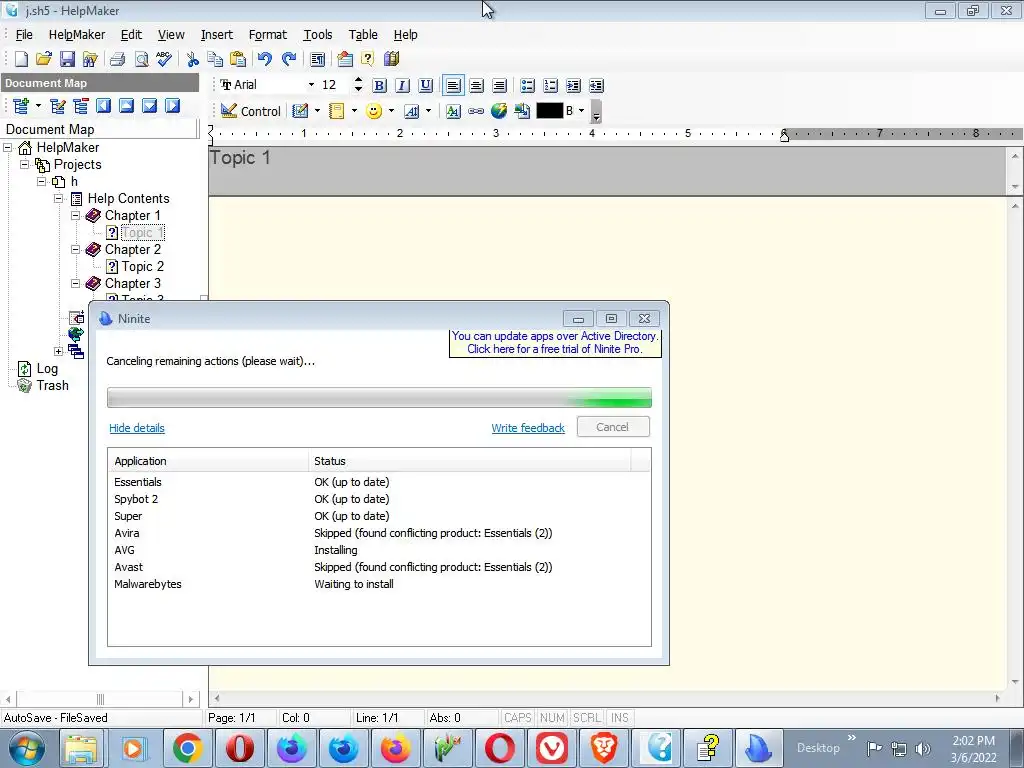Collapse the Chapter 3 tree node
Viewport: 1024px width, 768px height.
click(76, 283)
